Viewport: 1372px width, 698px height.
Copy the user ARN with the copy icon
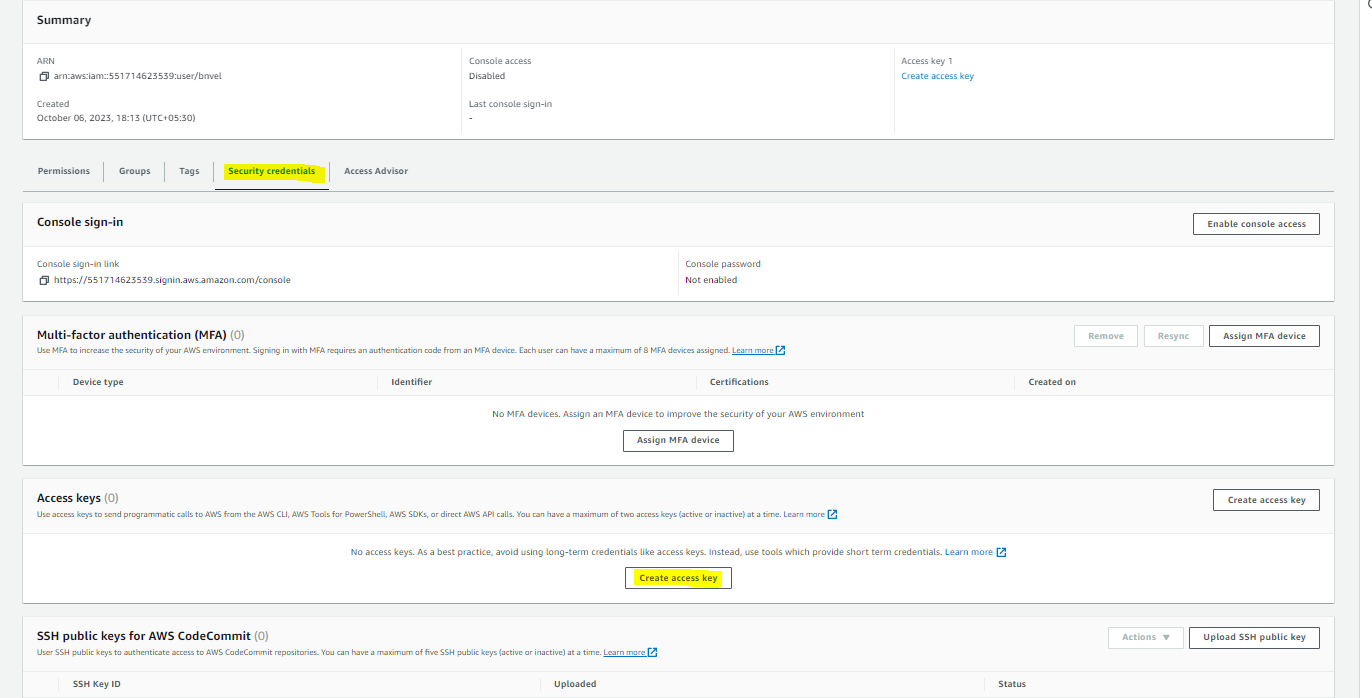[44, 77]
